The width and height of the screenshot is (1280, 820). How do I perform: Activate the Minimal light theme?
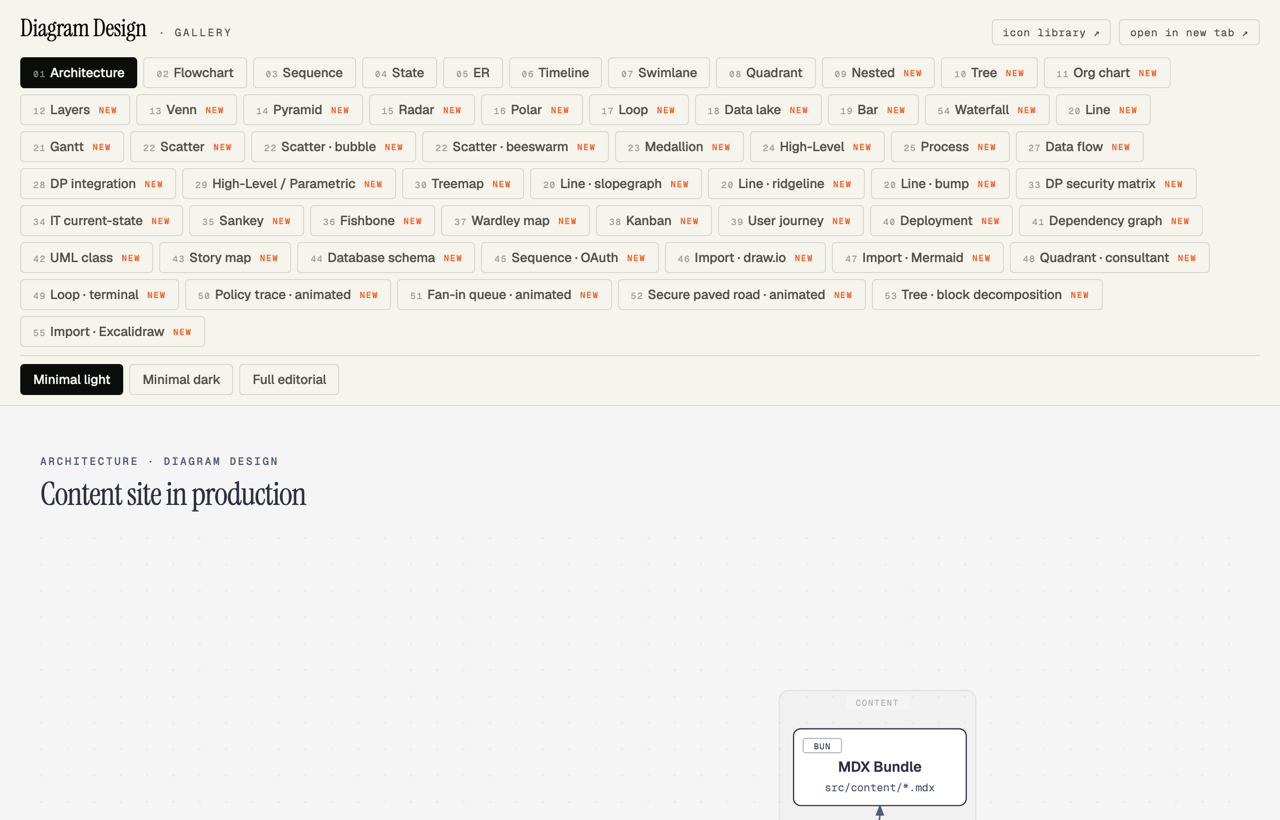pos(72,380)
